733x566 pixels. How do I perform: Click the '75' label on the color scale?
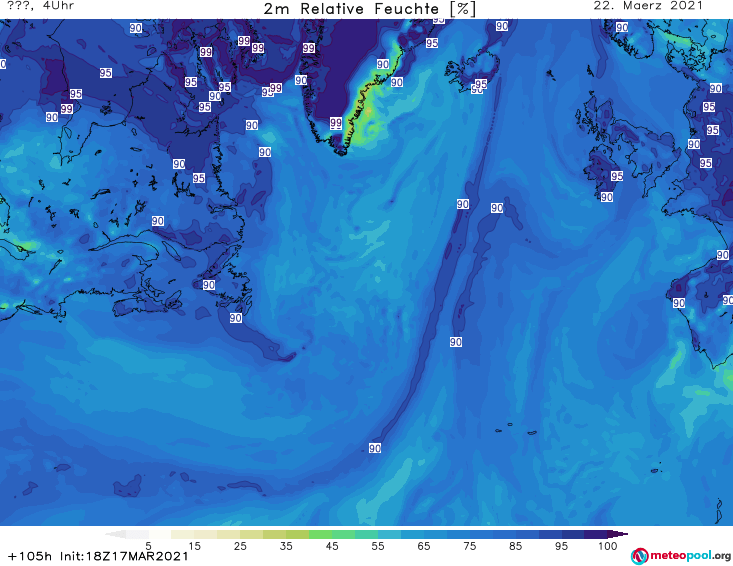(x=470, y=546)
